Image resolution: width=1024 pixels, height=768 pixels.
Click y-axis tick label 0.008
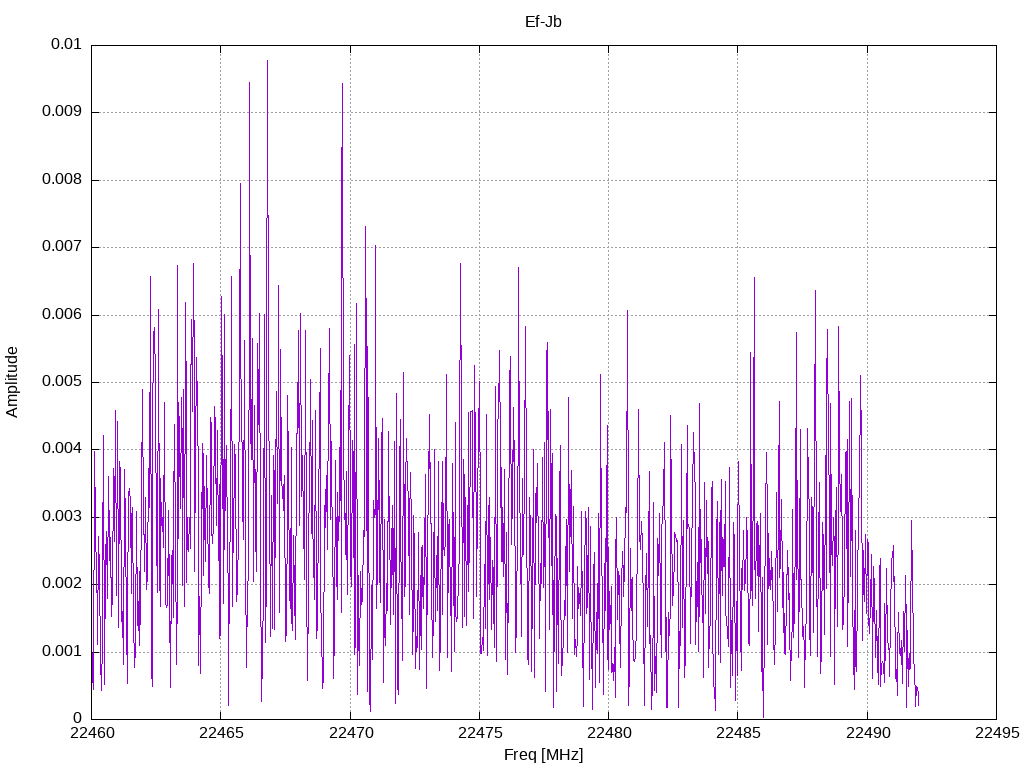(62, 180)
